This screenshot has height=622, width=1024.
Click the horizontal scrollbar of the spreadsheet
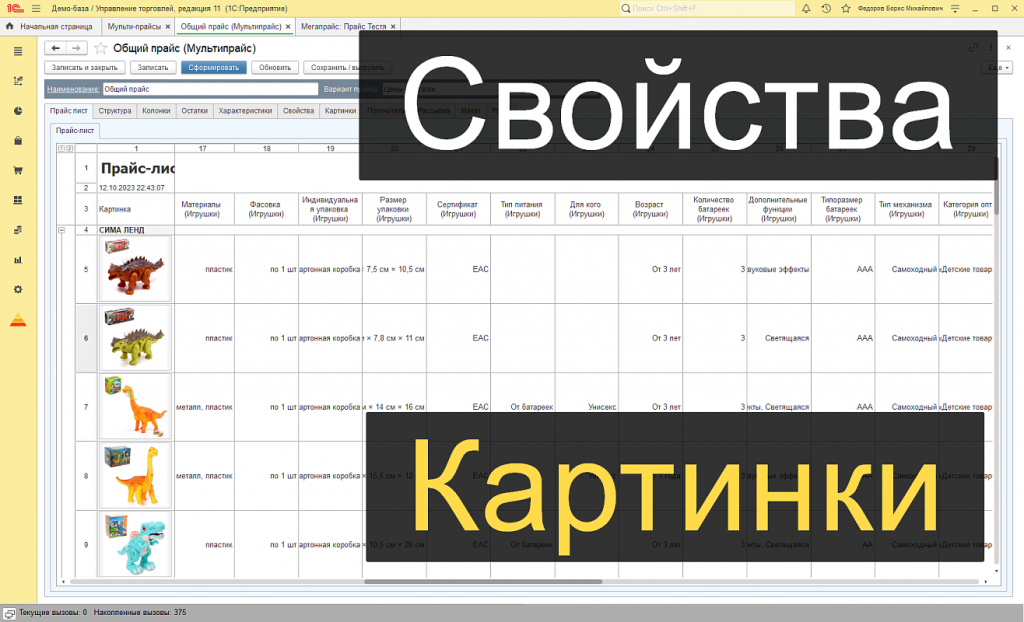coord(483,581)
